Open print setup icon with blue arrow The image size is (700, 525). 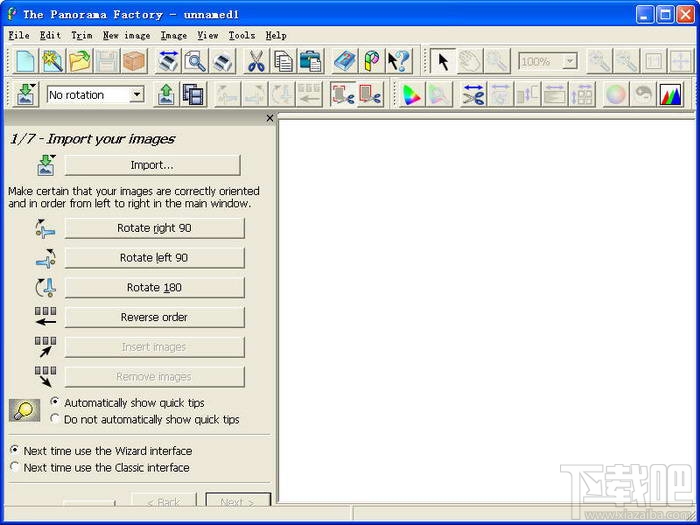coord(169,61)
